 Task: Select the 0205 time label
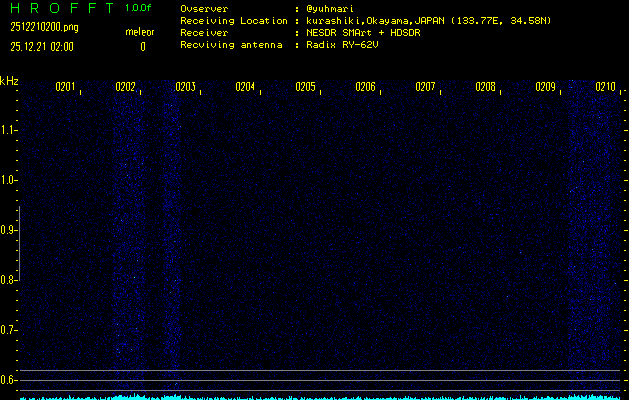305,87
